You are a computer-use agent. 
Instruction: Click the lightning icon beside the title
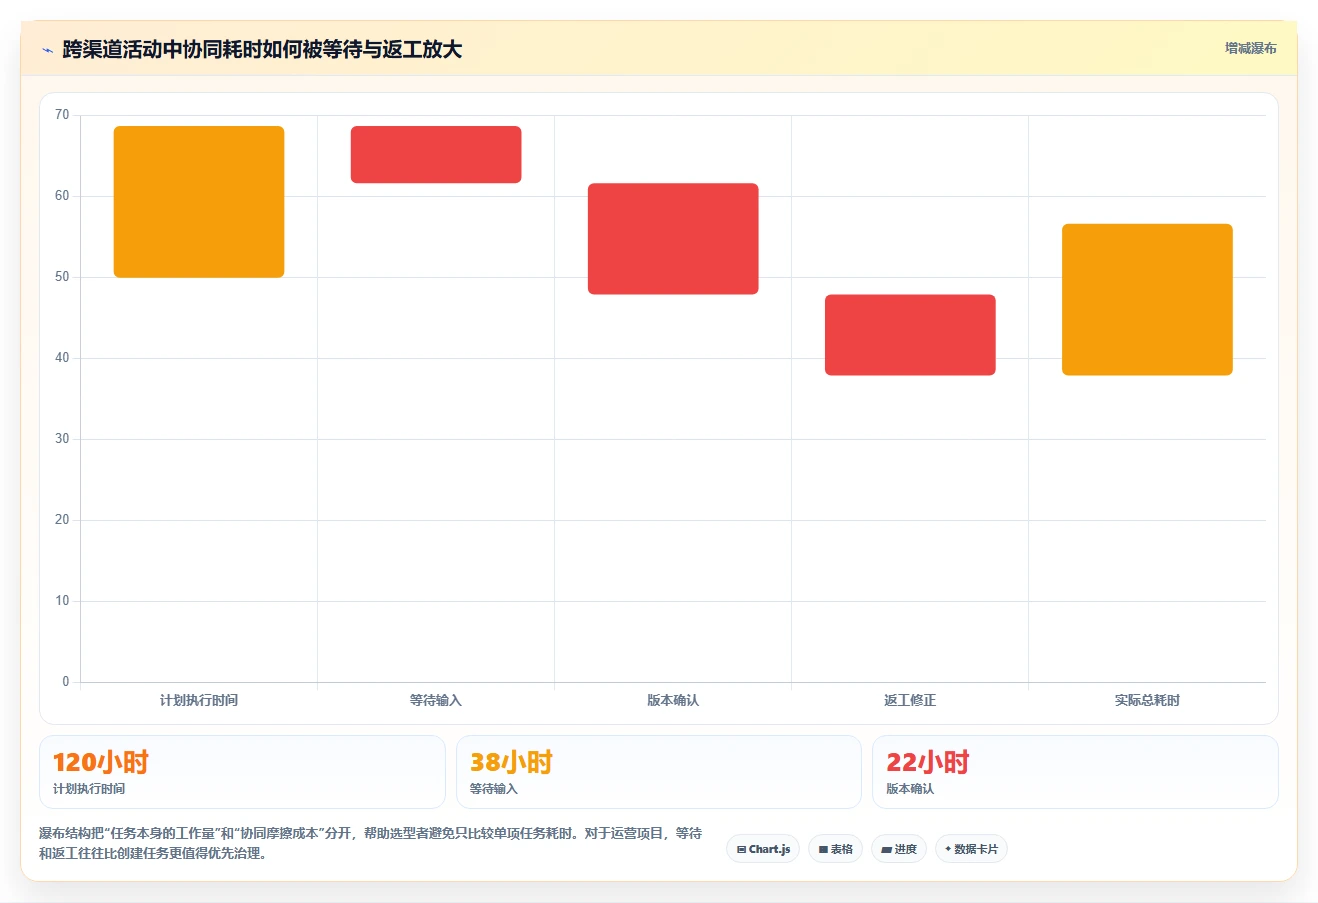(x=47, y=50)
